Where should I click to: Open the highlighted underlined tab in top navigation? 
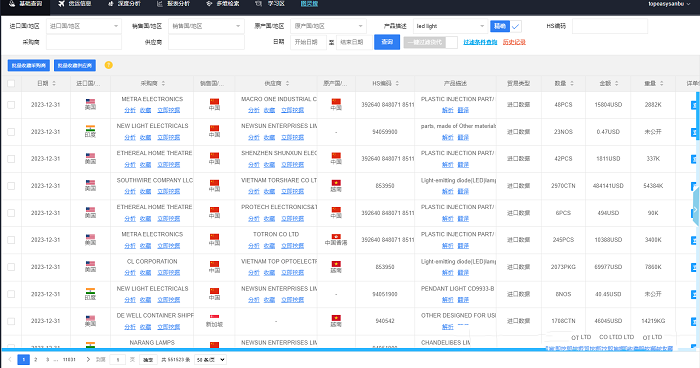coord(309,4)
